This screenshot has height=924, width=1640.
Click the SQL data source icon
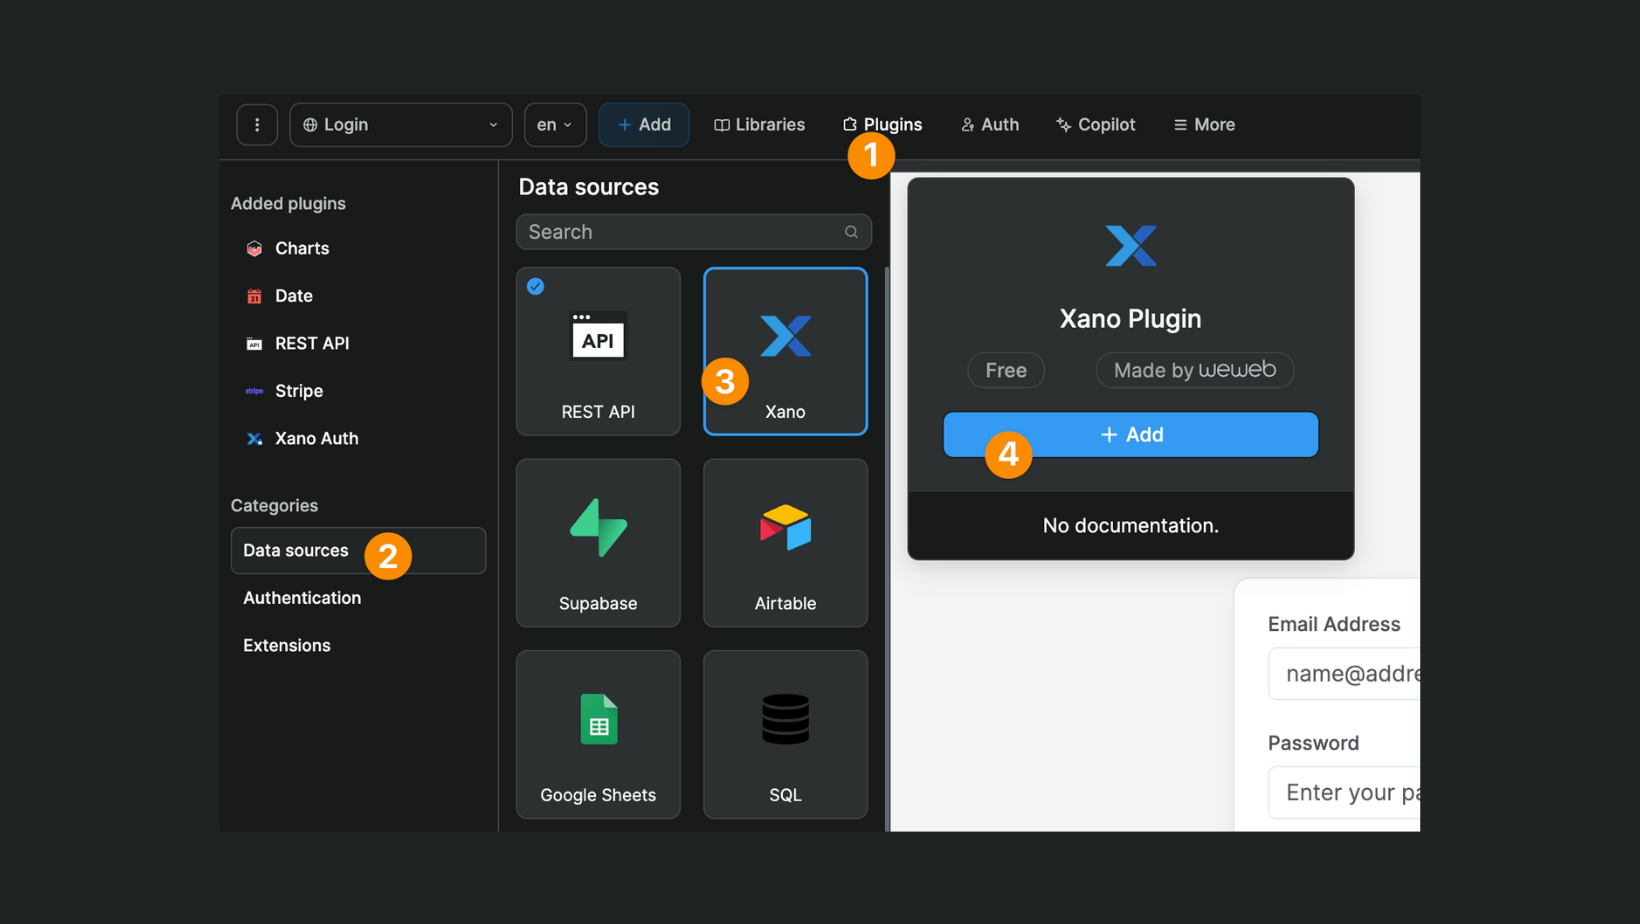coord(785,716)
